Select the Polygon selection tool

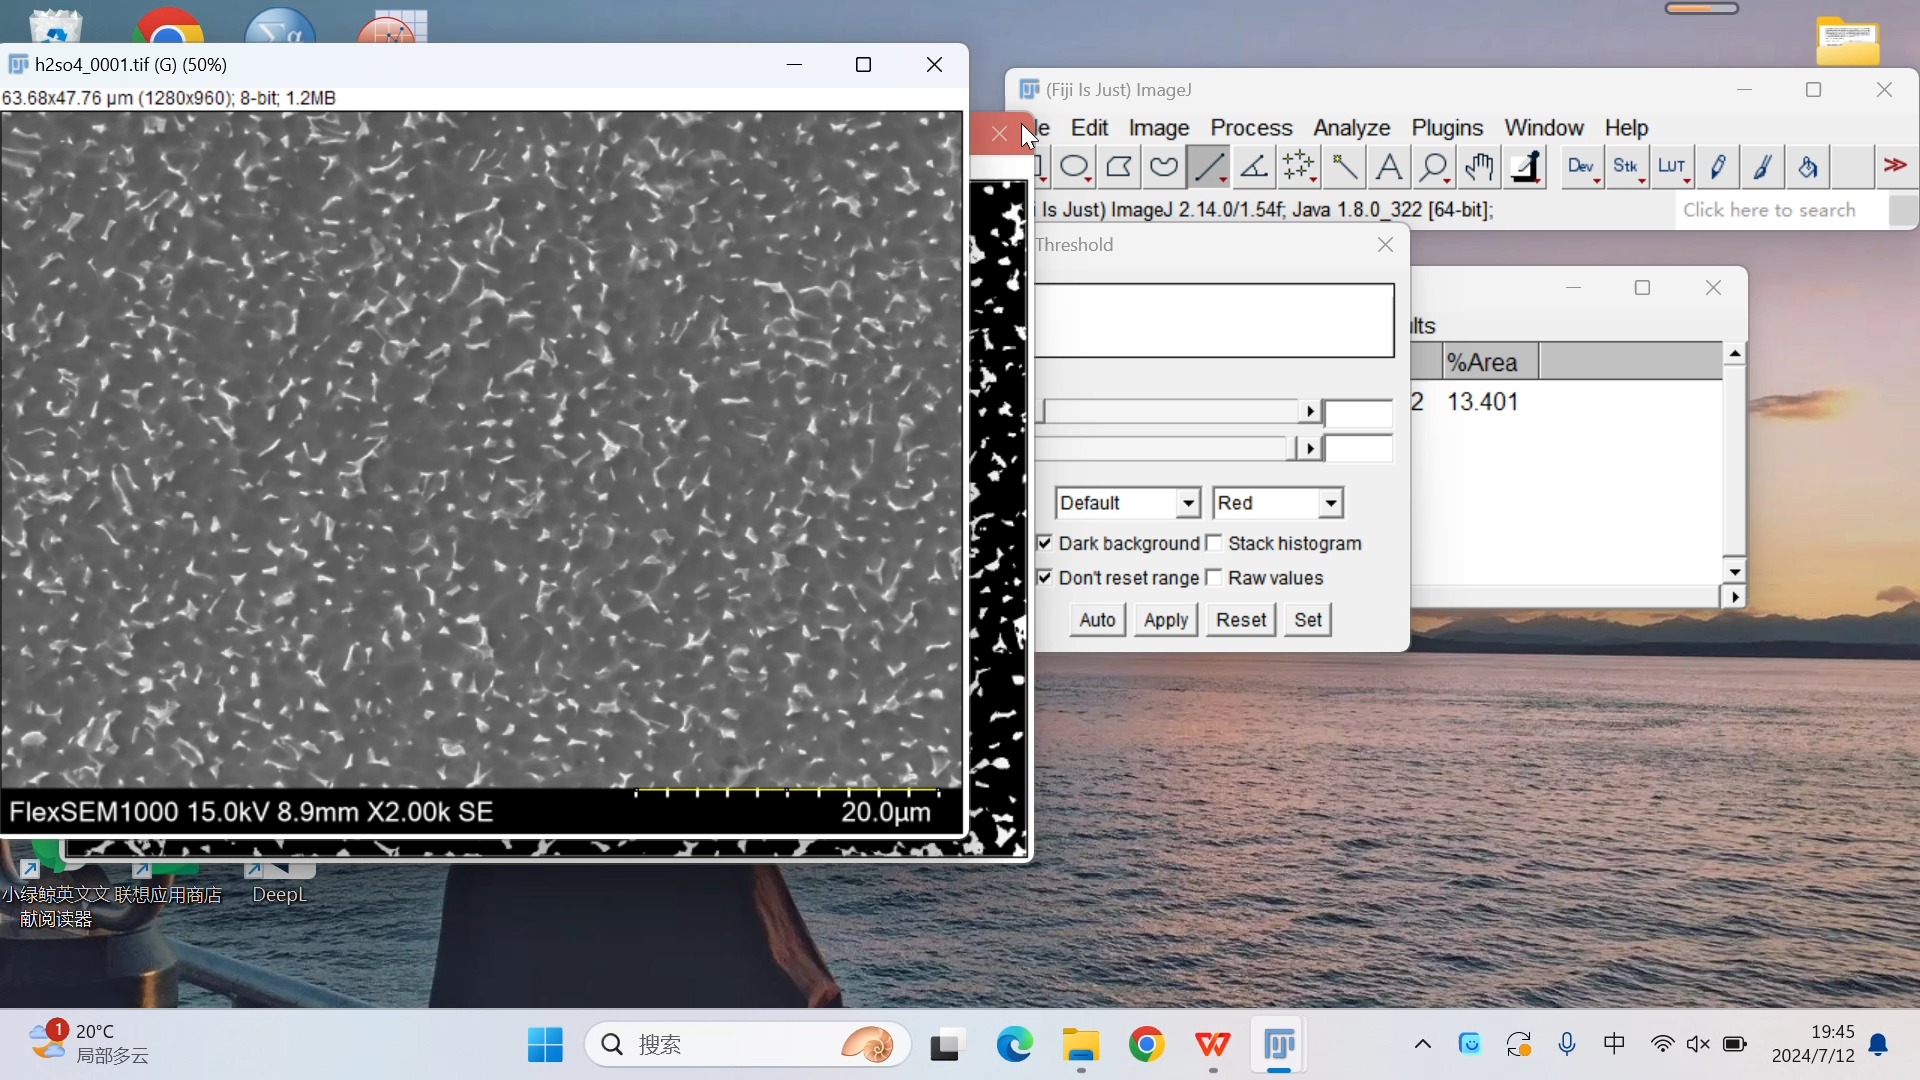click(x=1120, y=167)
